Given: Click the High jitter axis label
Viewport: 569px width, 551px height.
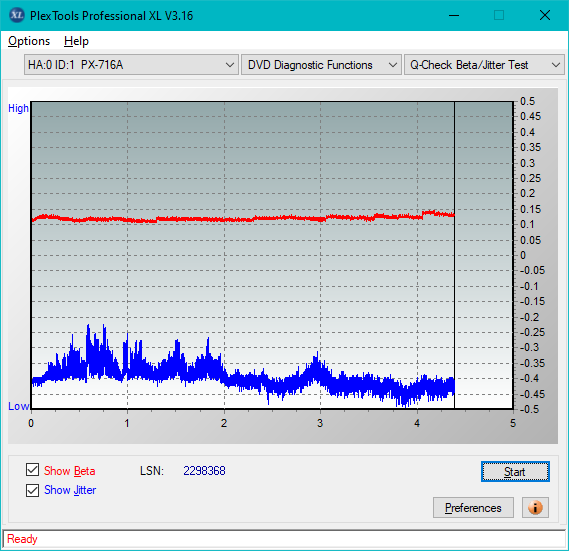Looking at the screenshot, I should tap(18, 108).
